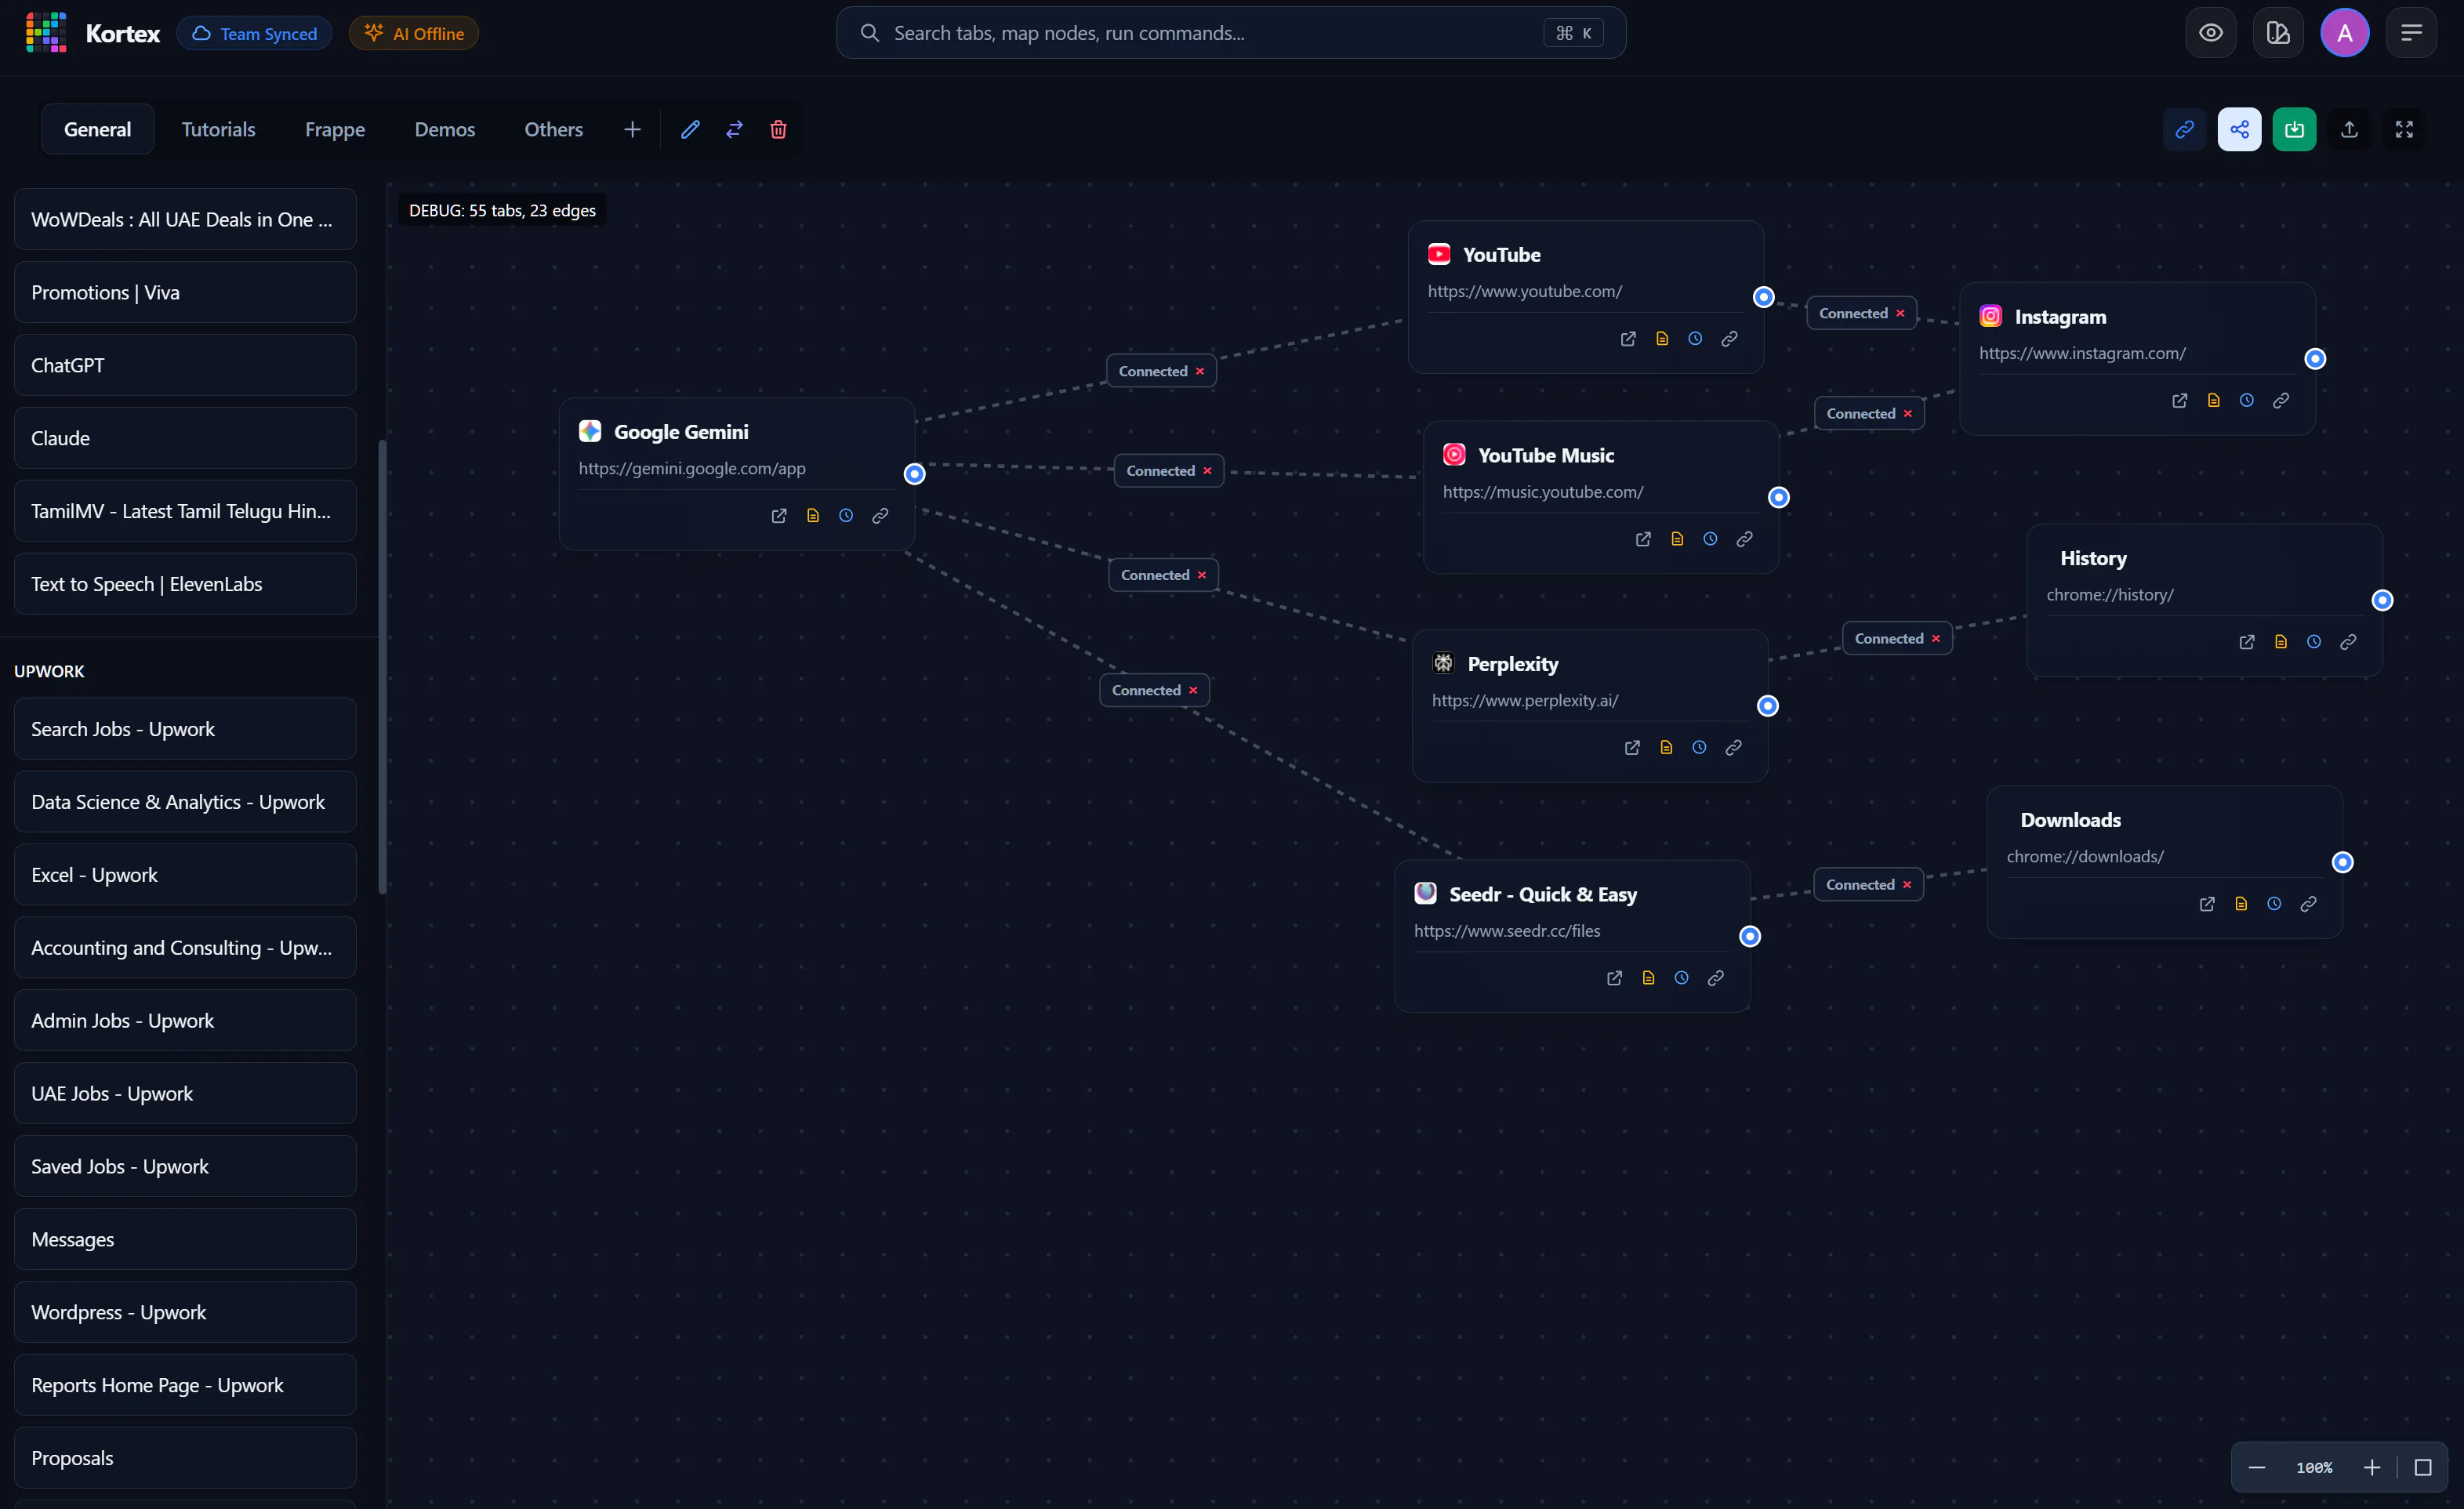The height and width of the screenshot is (1509, 2464).
Task: Open Claude from the sidebar list
Action: click(x=185, y=438)
